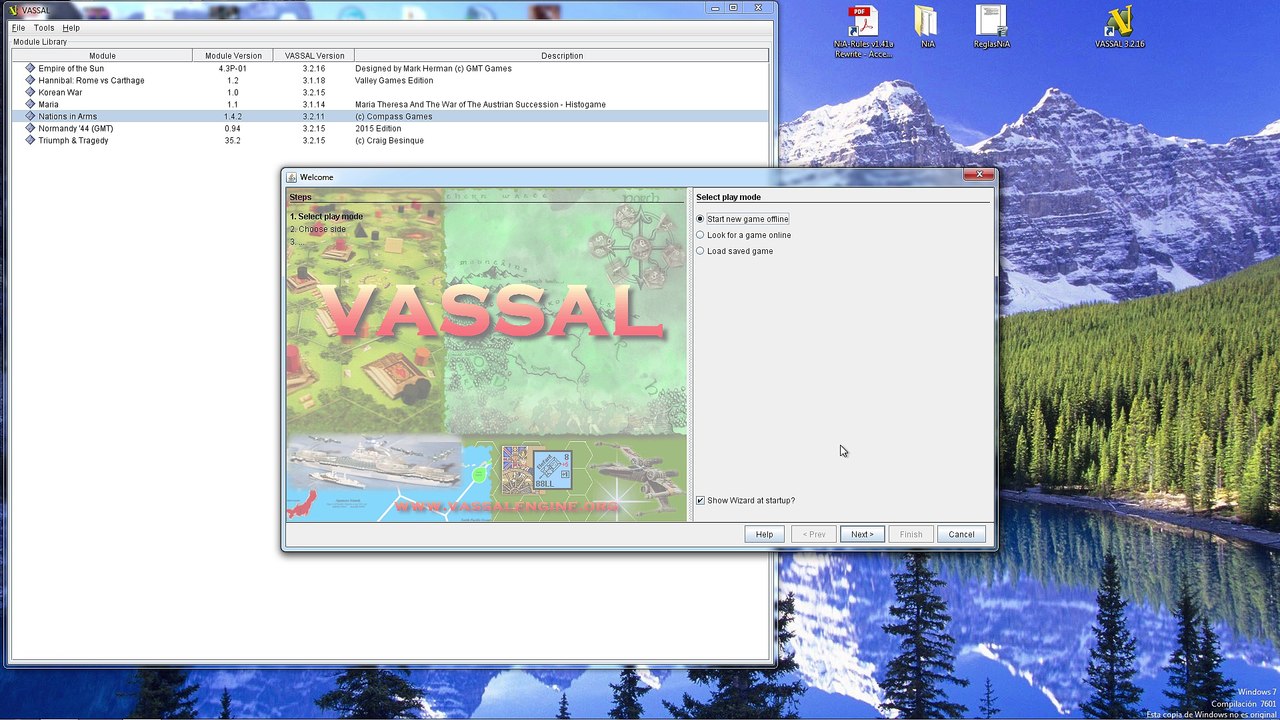This screenshot has width=1280, height=720.
Task: Click VASSAL version 3.1.18
Action: (314, 80)
